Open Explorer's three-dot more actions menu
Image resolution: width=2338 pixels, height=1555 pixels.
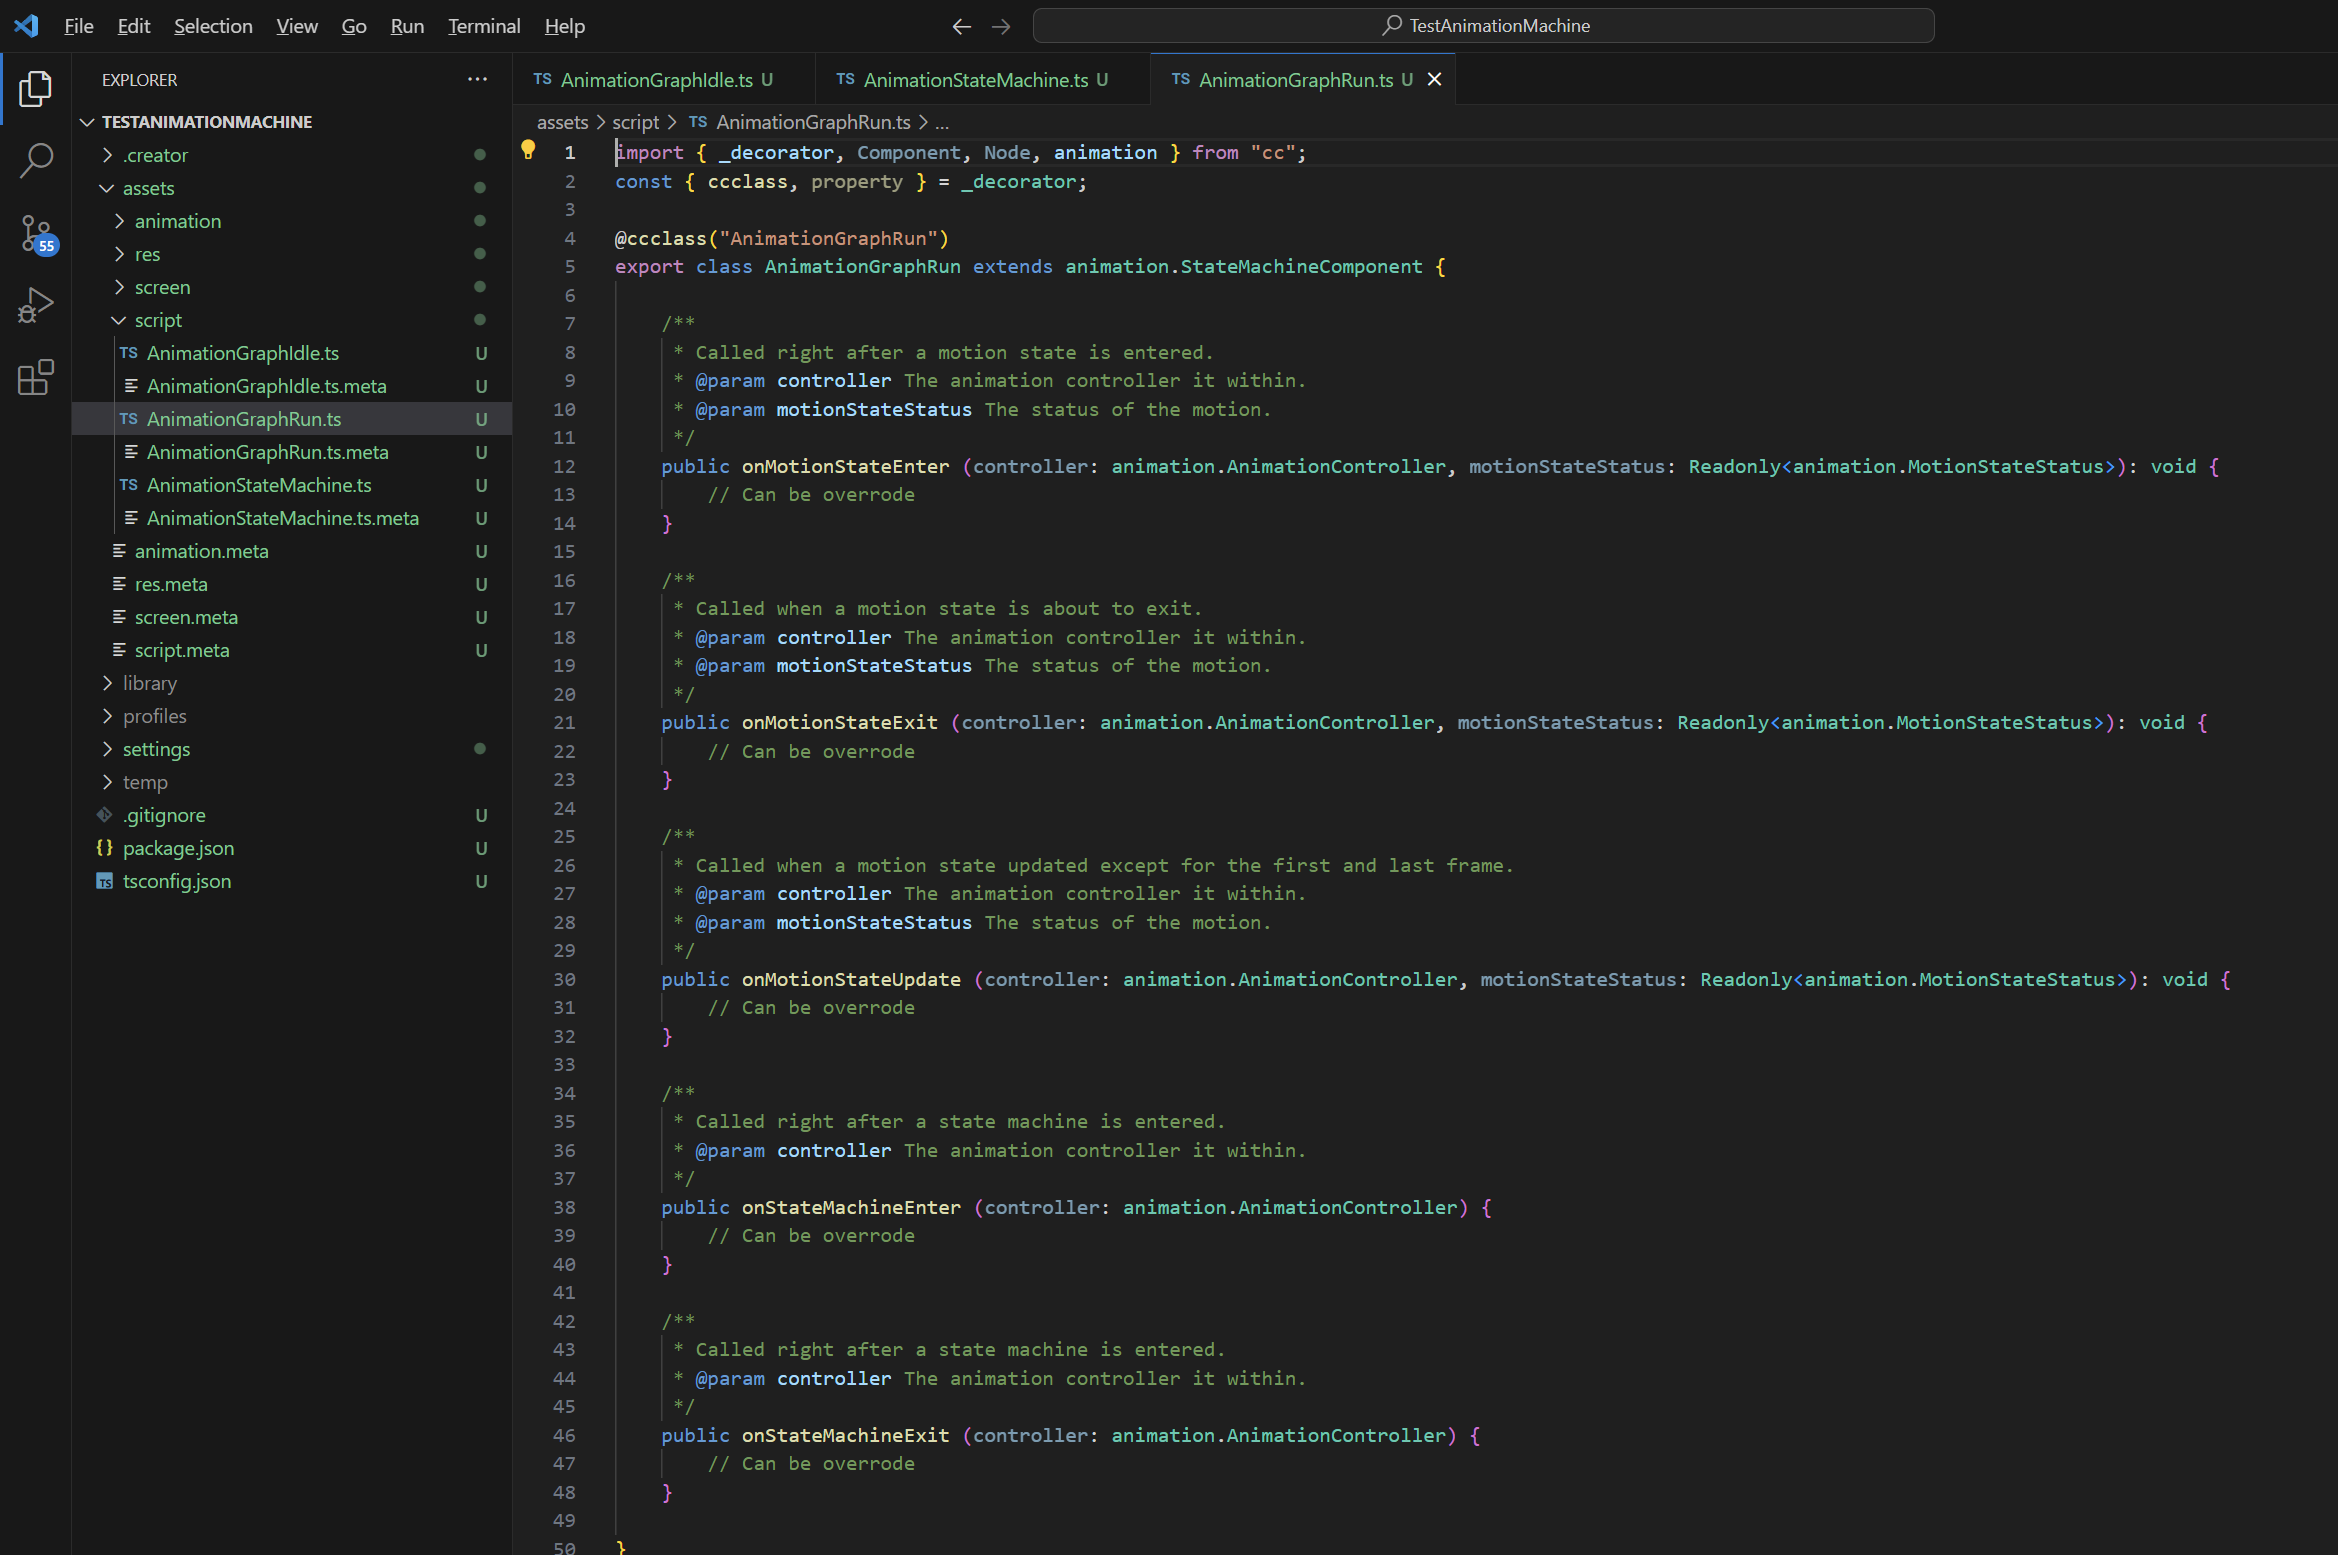pyautogui.click(x=477, y=79)
